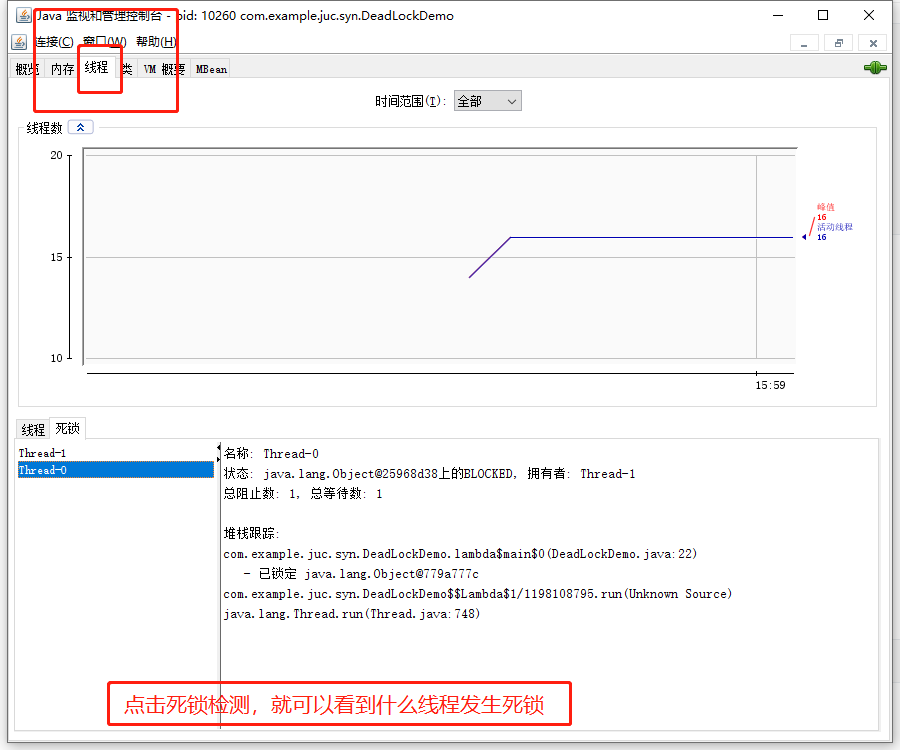Switch to the 概览 tab
The height and width of the screenshot is (750, 900).
coord(27,69)
